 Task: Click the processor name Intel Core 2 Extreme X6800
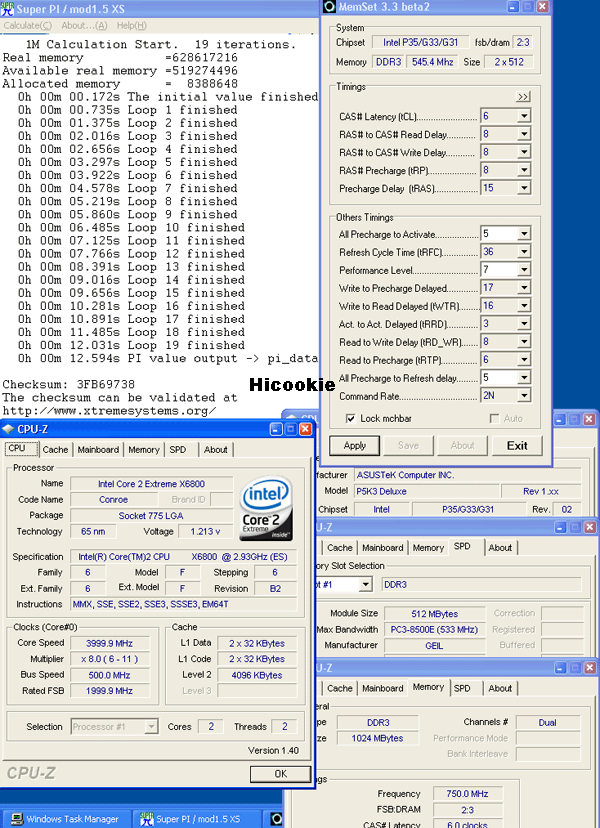click(152, 484)
